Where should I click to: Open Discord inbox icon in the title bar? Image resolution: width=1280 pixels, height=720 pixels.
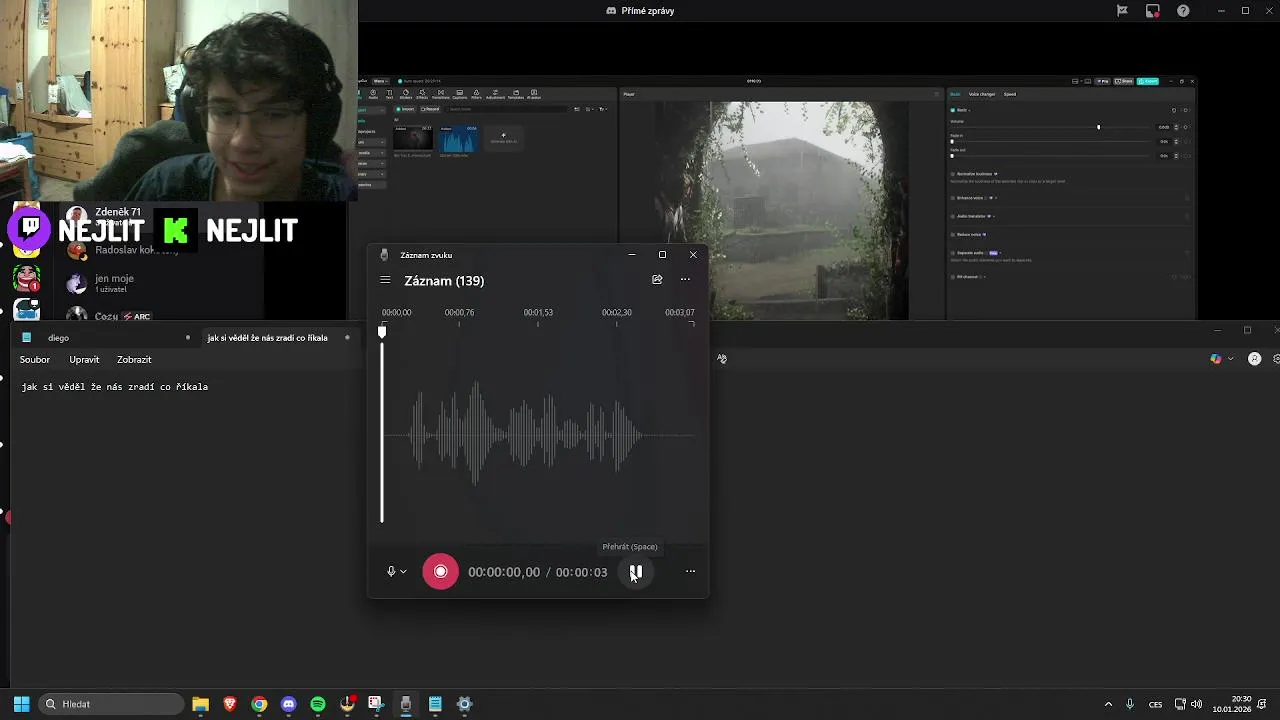point(1153,10)
